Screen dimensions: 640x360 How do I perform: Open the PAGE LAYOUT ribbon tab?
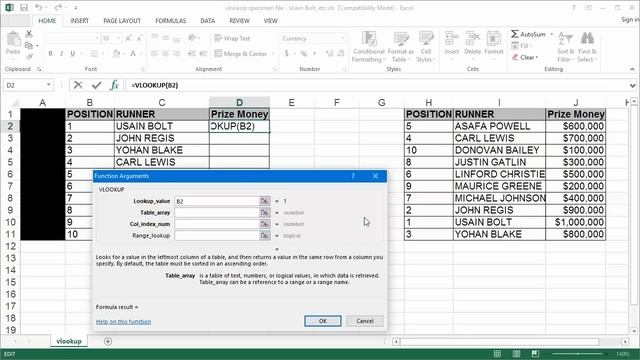pos(122,21)
